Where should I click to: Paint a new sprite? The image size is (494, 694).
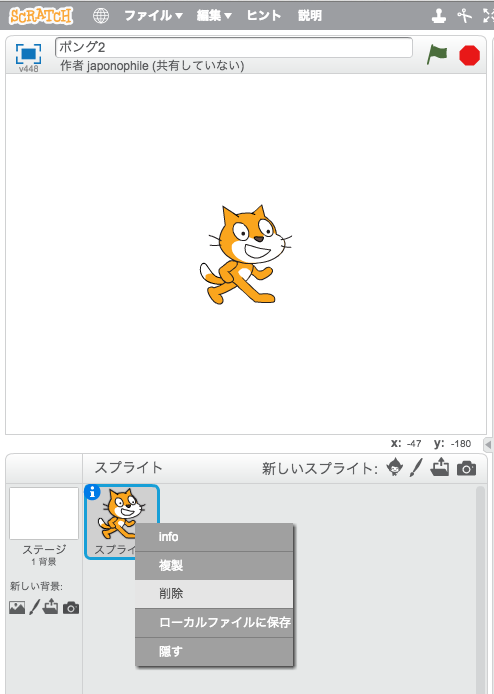pyautogui.click(x=416, y=467)
